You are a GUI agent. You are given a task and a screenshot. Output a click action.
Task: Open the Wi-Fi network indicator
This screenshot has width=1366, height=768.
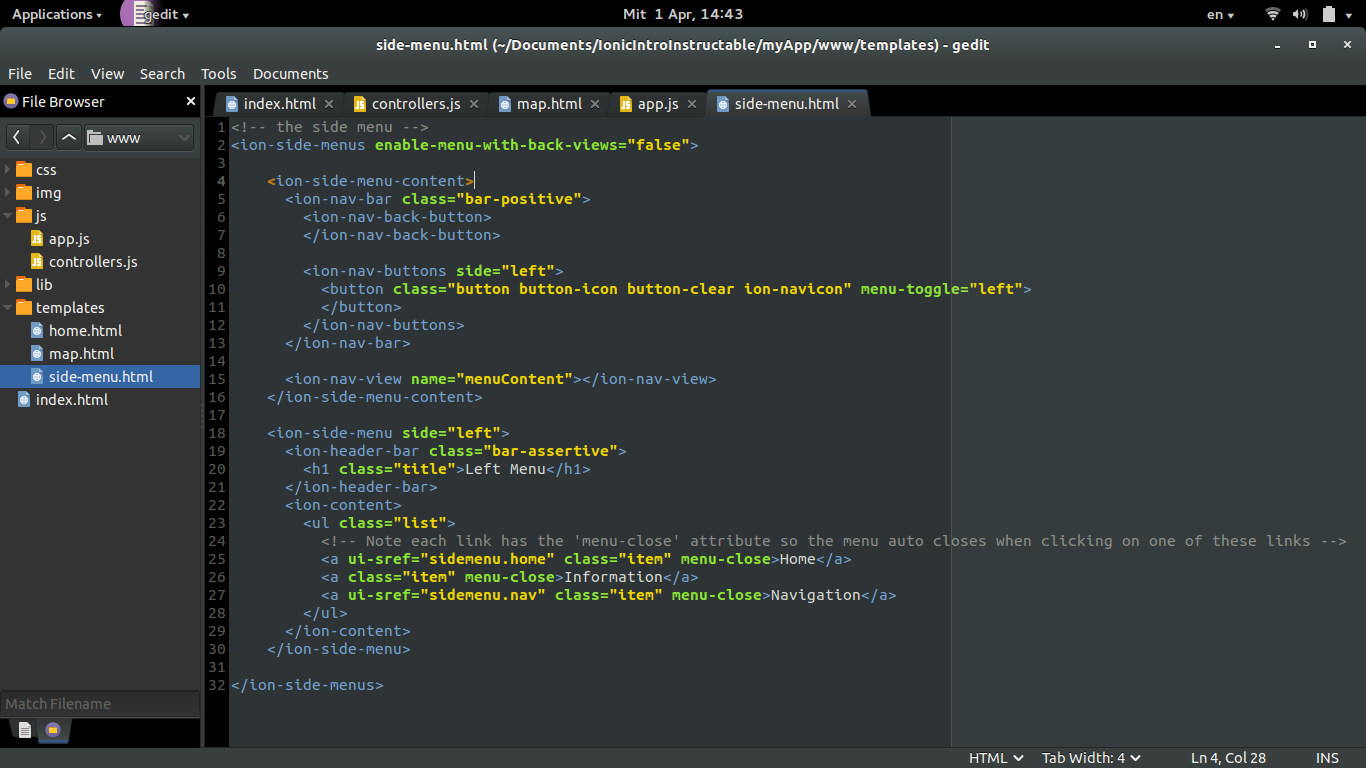click(x=1273, y=14)
